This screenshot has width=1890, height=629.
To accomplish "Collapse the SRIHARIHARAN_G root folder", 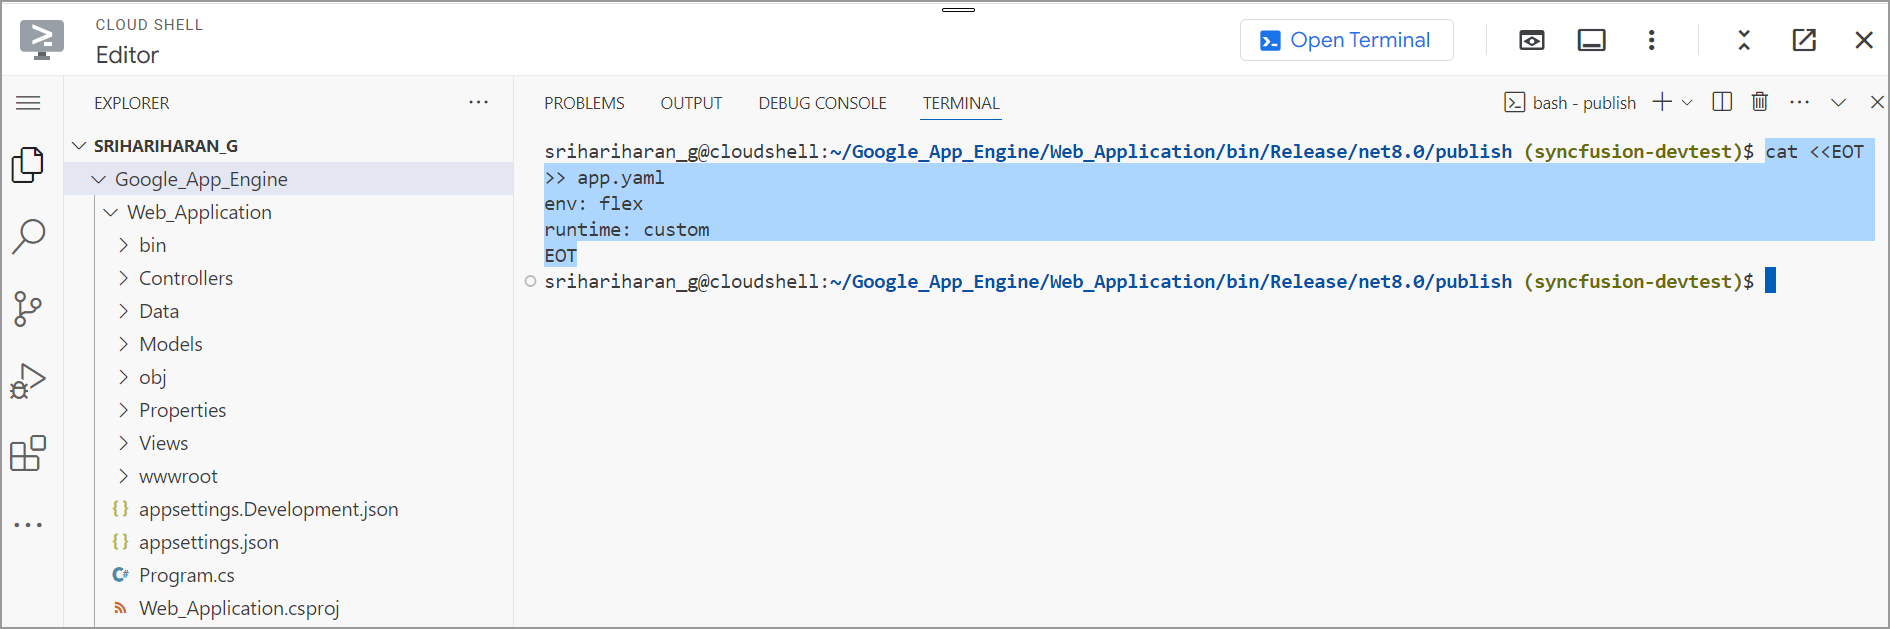I will click(80, 146).
